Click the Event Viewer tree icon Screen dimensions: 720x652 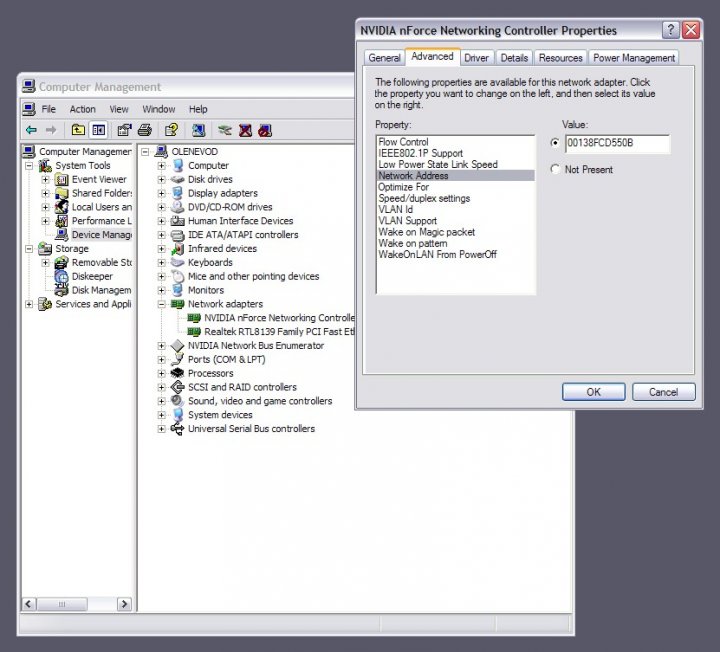coord(62,179)
